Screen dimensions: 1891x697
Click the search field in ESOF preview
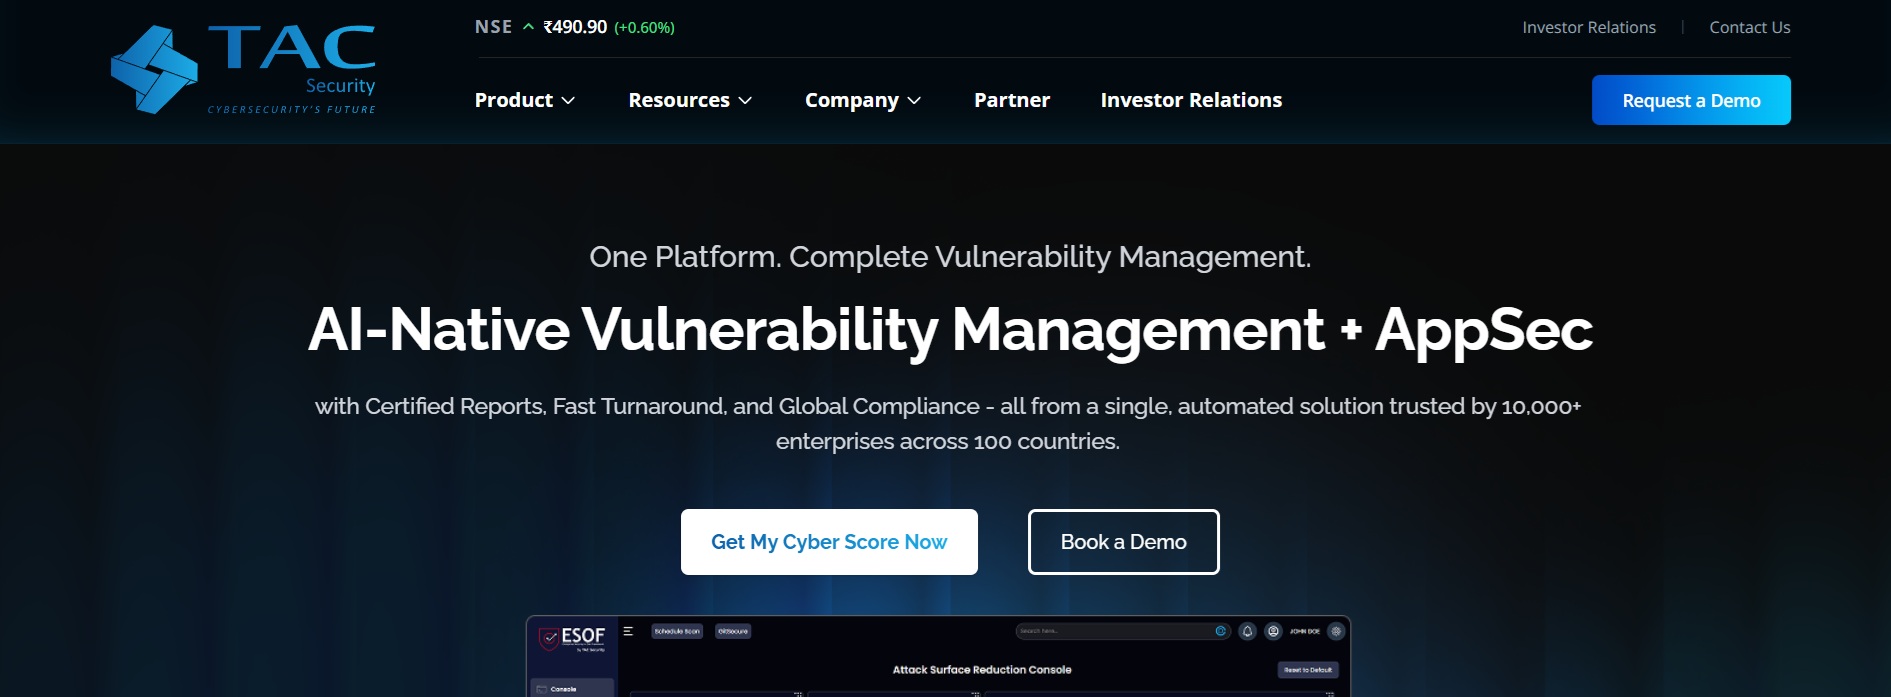(x=1122, y=631)
